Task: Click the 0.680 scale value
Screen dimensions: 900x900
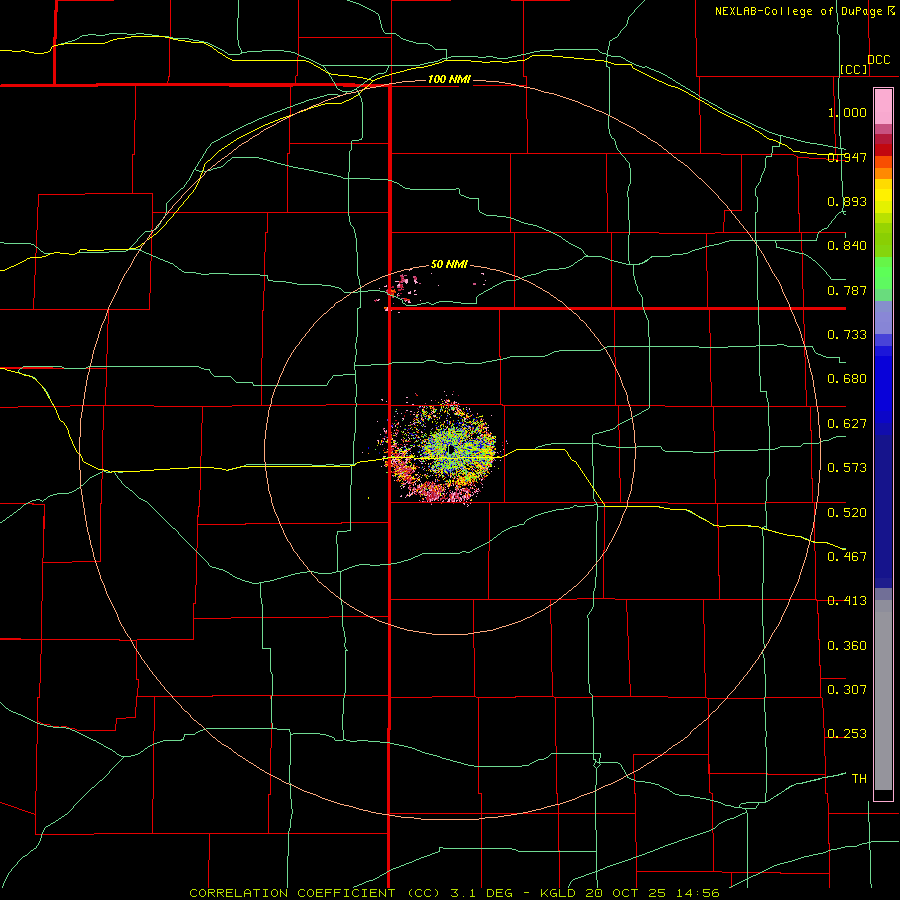Action: pyautogui.click(x=847, y=379)
